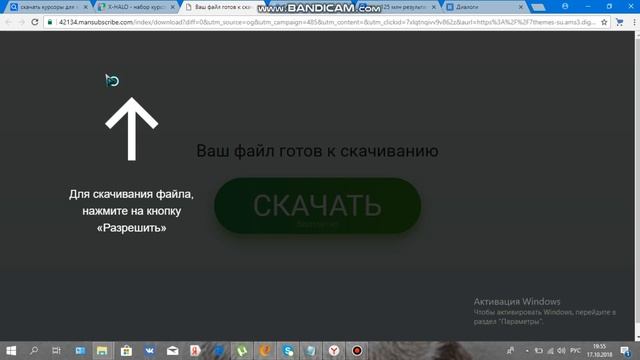Bookmark this page with the star icon
Screen dimensions: 640x360
pyautogui.click(x=604, y=22)
